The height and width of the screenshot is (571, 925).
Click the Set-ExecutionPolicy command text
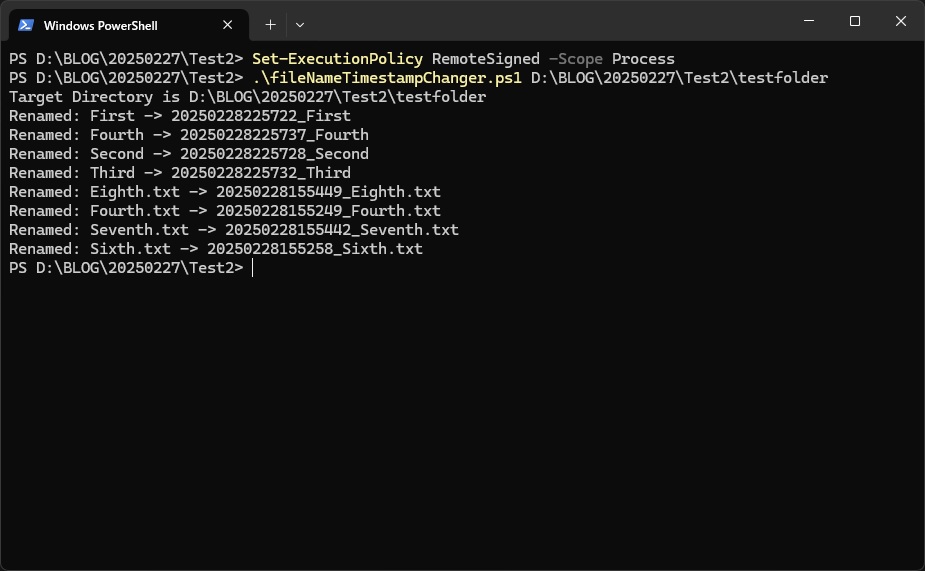pos(337,59)
